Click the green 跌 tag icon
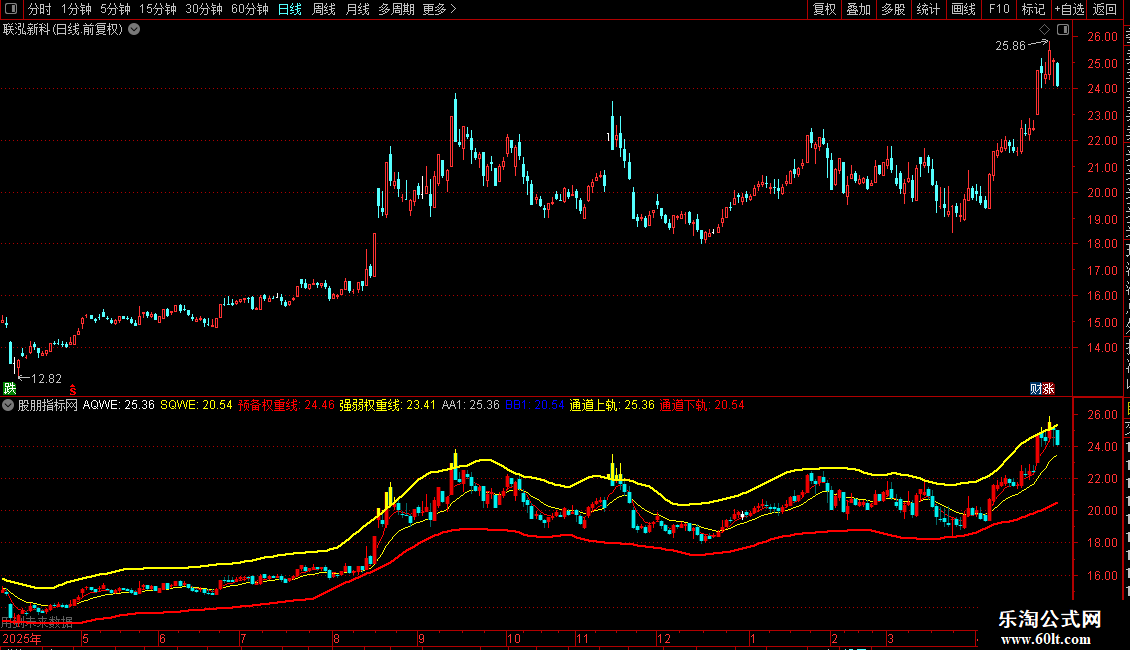This screenshot has width=1130, height=650. coord(9,389)
